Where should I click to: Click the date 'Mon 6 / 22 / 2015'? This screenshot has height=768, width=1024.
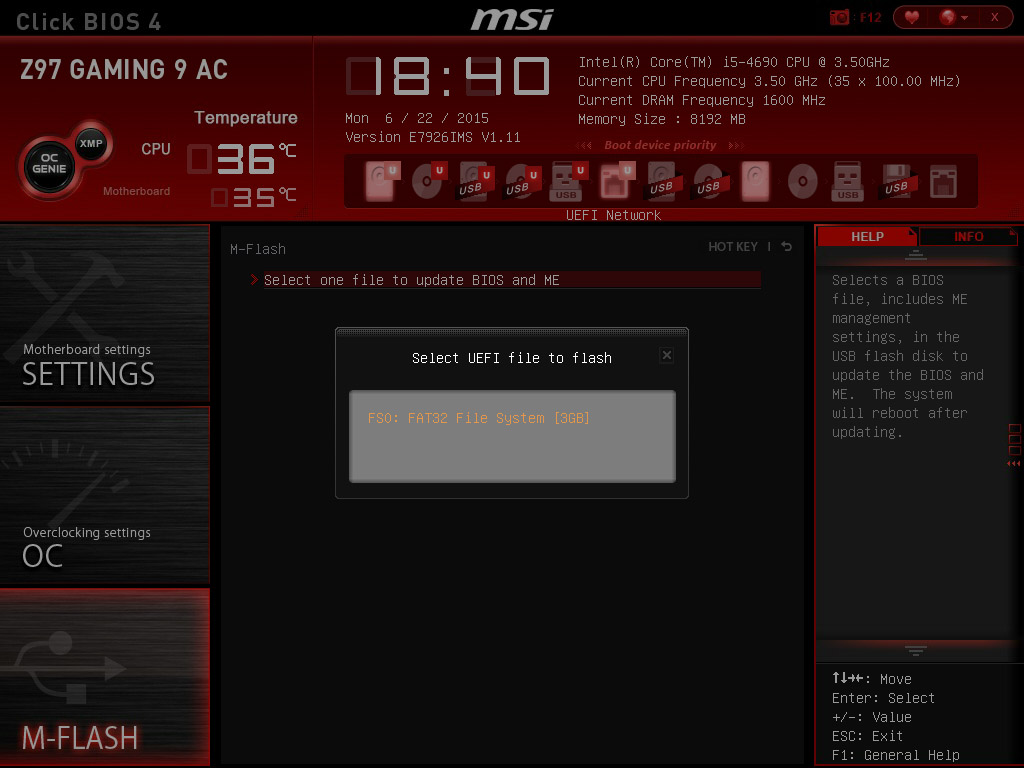click(417, 118)
